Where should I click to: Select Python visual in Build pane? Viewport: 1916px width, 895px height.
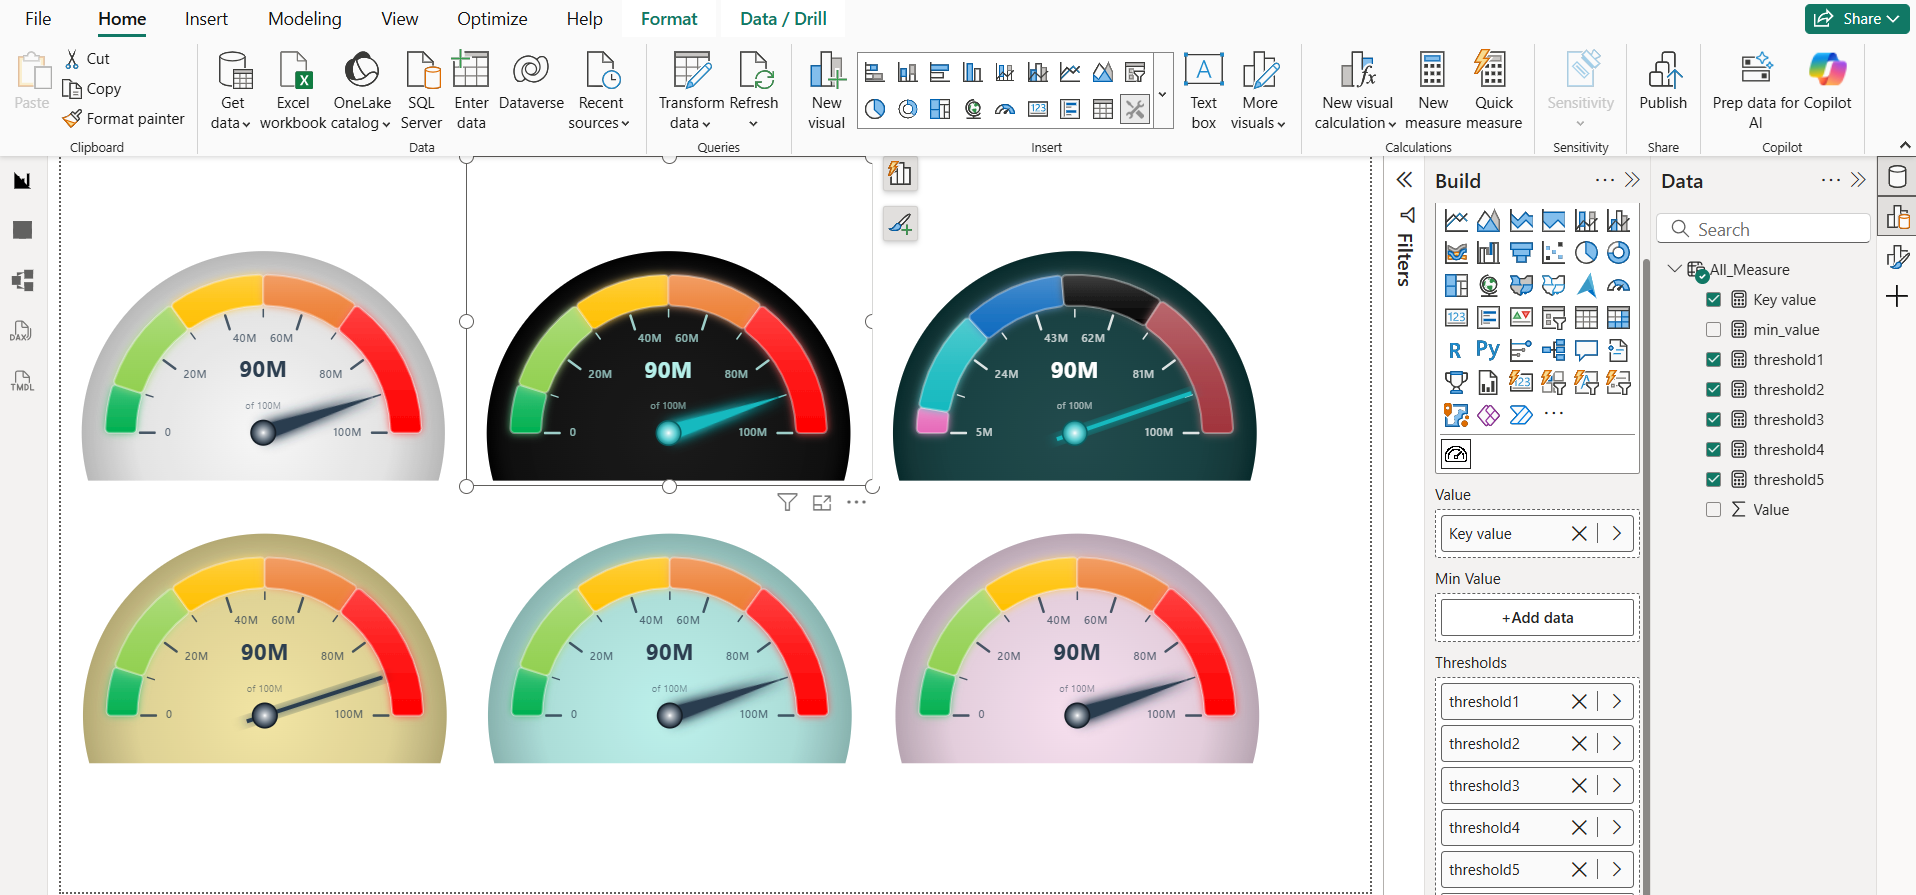[1487, 350]
